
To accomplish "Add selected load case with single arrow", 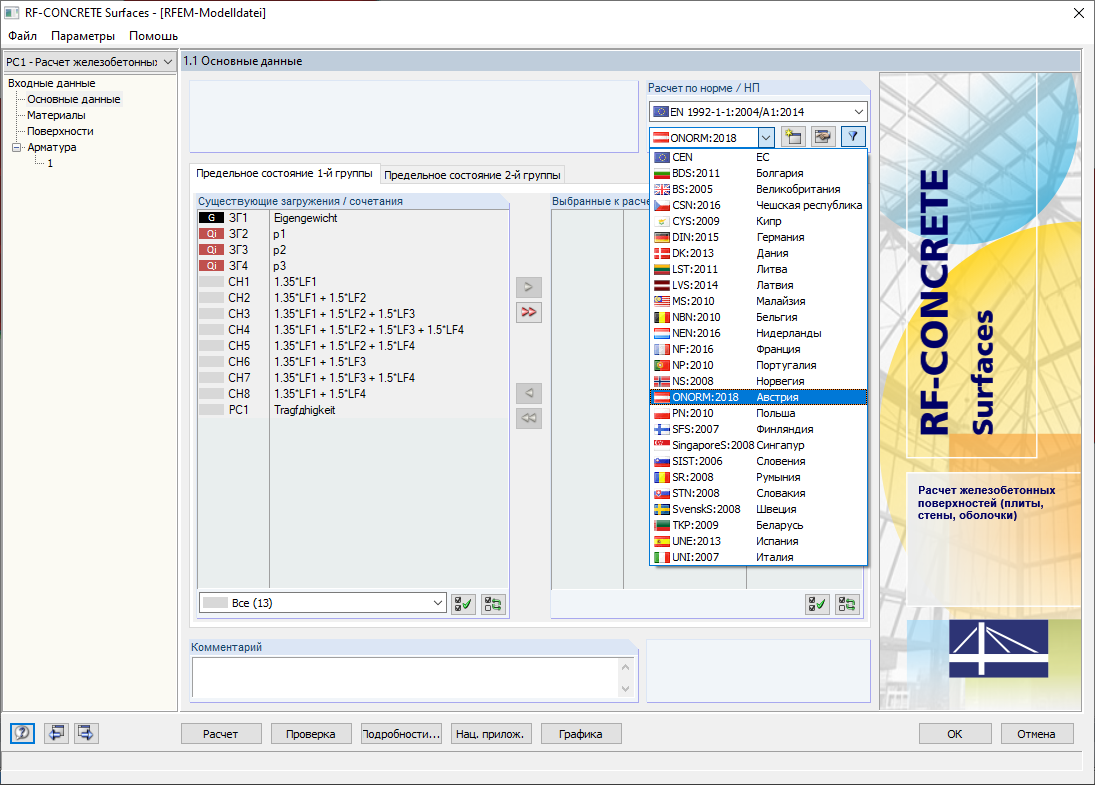I will click(x=529, y=287).
